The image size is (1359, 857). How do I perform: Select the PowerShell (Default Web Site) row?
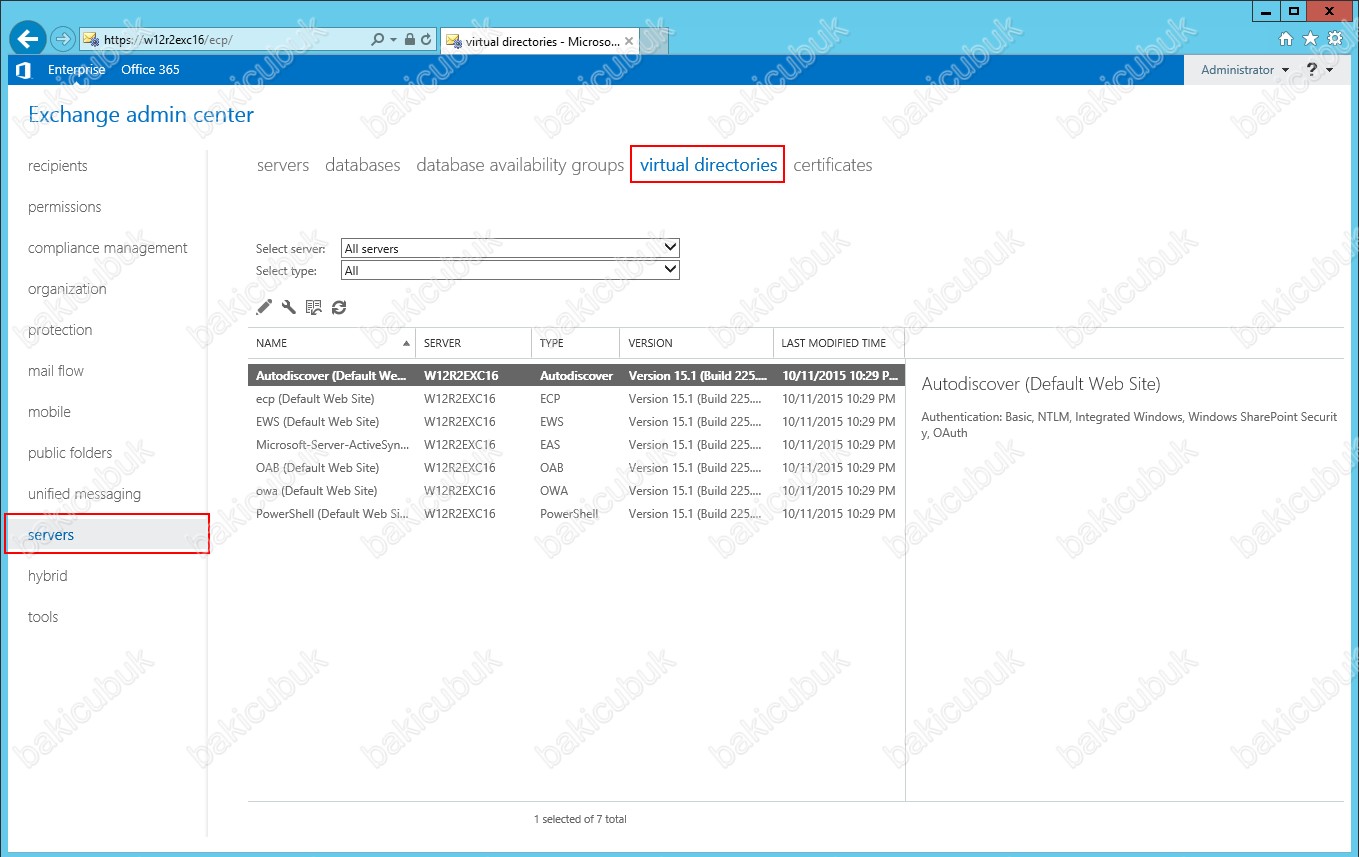tap(576, 514)
